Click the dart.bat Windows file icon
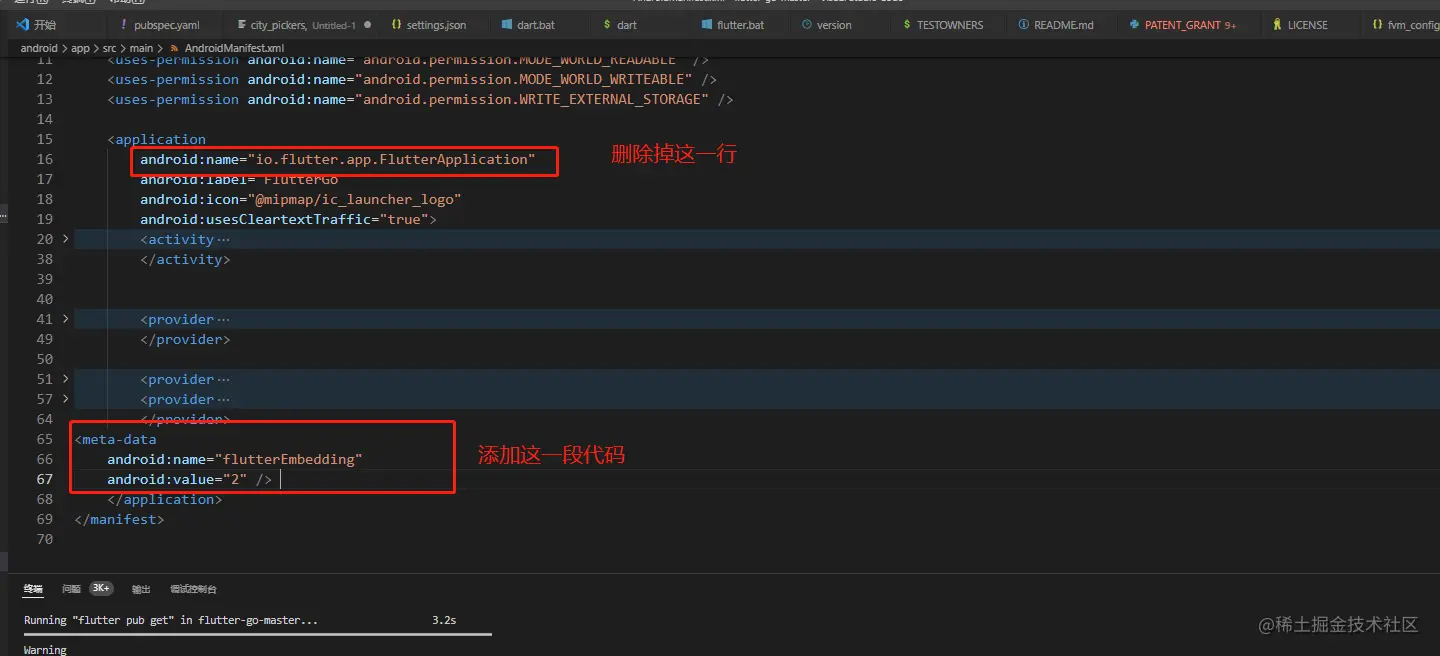This screenshot has width=1440, height=656. pos(506,25)
